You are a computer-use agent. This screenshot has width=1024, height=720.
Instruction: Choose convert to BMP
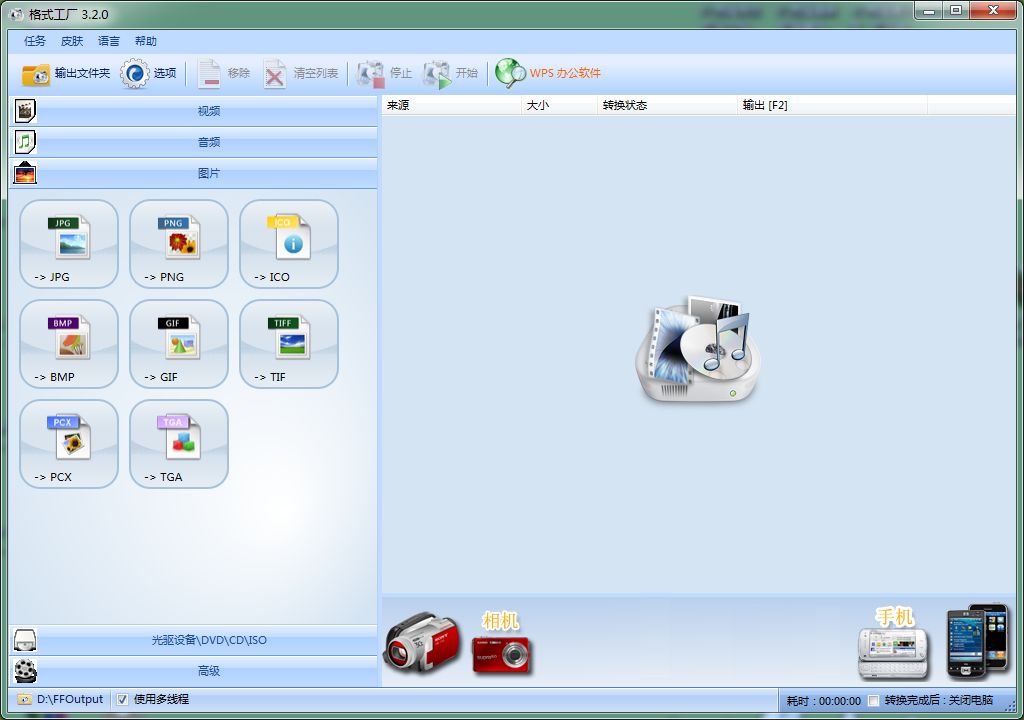click(x=69, y=344)
